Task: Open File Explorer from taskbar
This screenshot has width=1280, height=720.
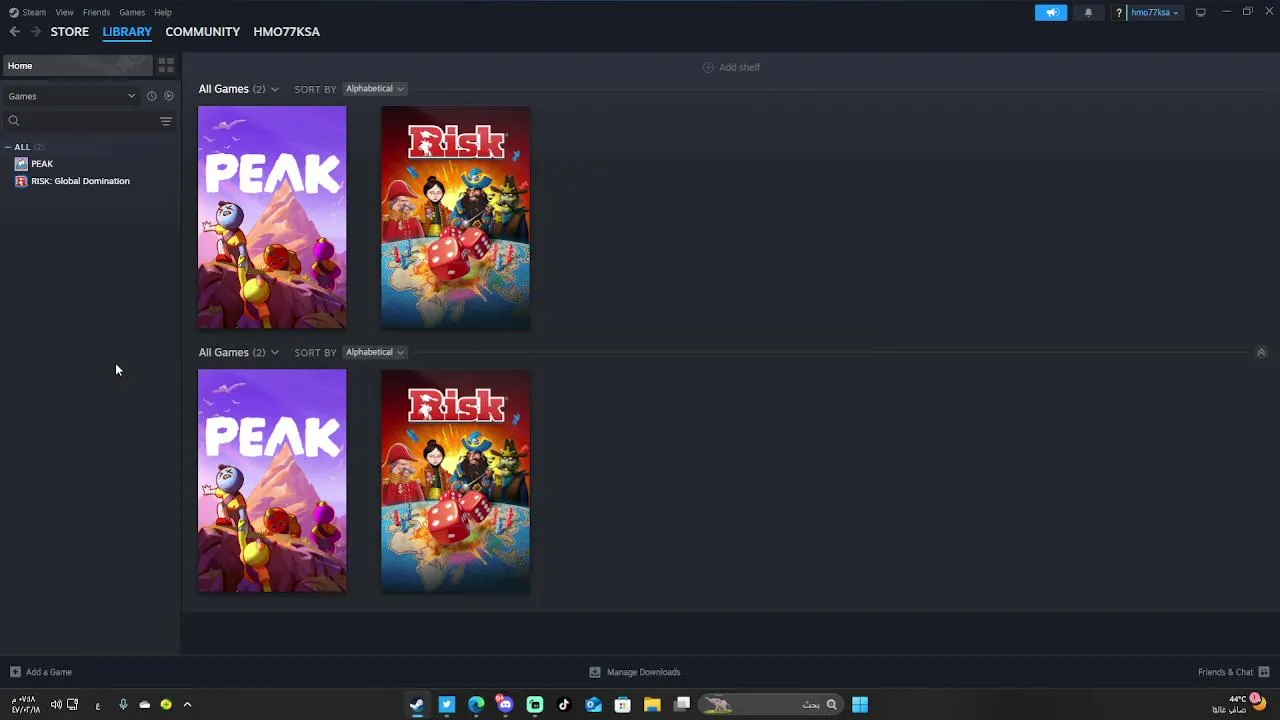Action: pos(652,705)
